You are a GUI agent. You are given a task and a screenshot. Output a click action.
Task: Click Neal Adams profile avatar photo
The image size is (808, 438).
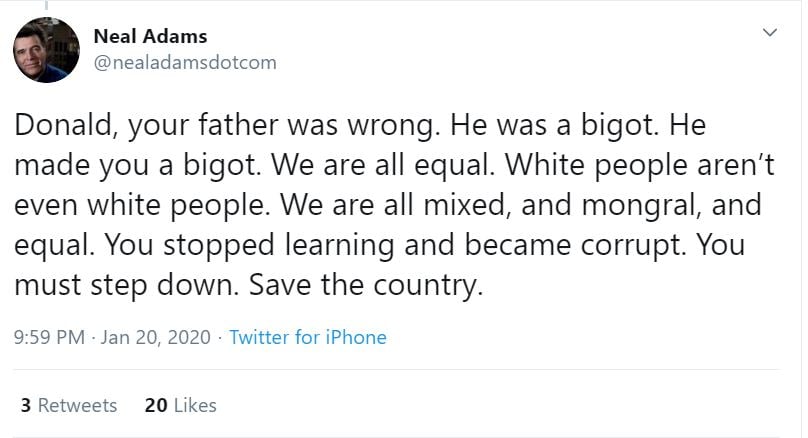(46, 50)
